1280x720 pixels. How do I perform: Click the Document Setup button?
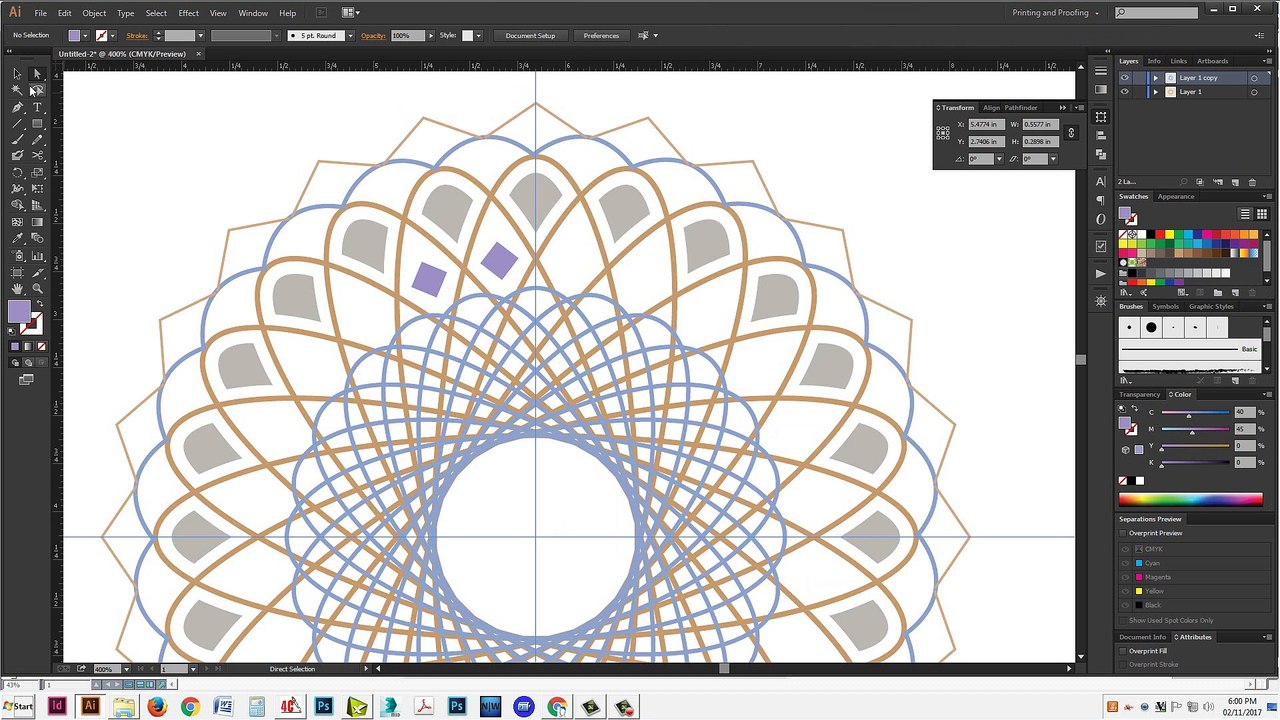coord(530,36)
